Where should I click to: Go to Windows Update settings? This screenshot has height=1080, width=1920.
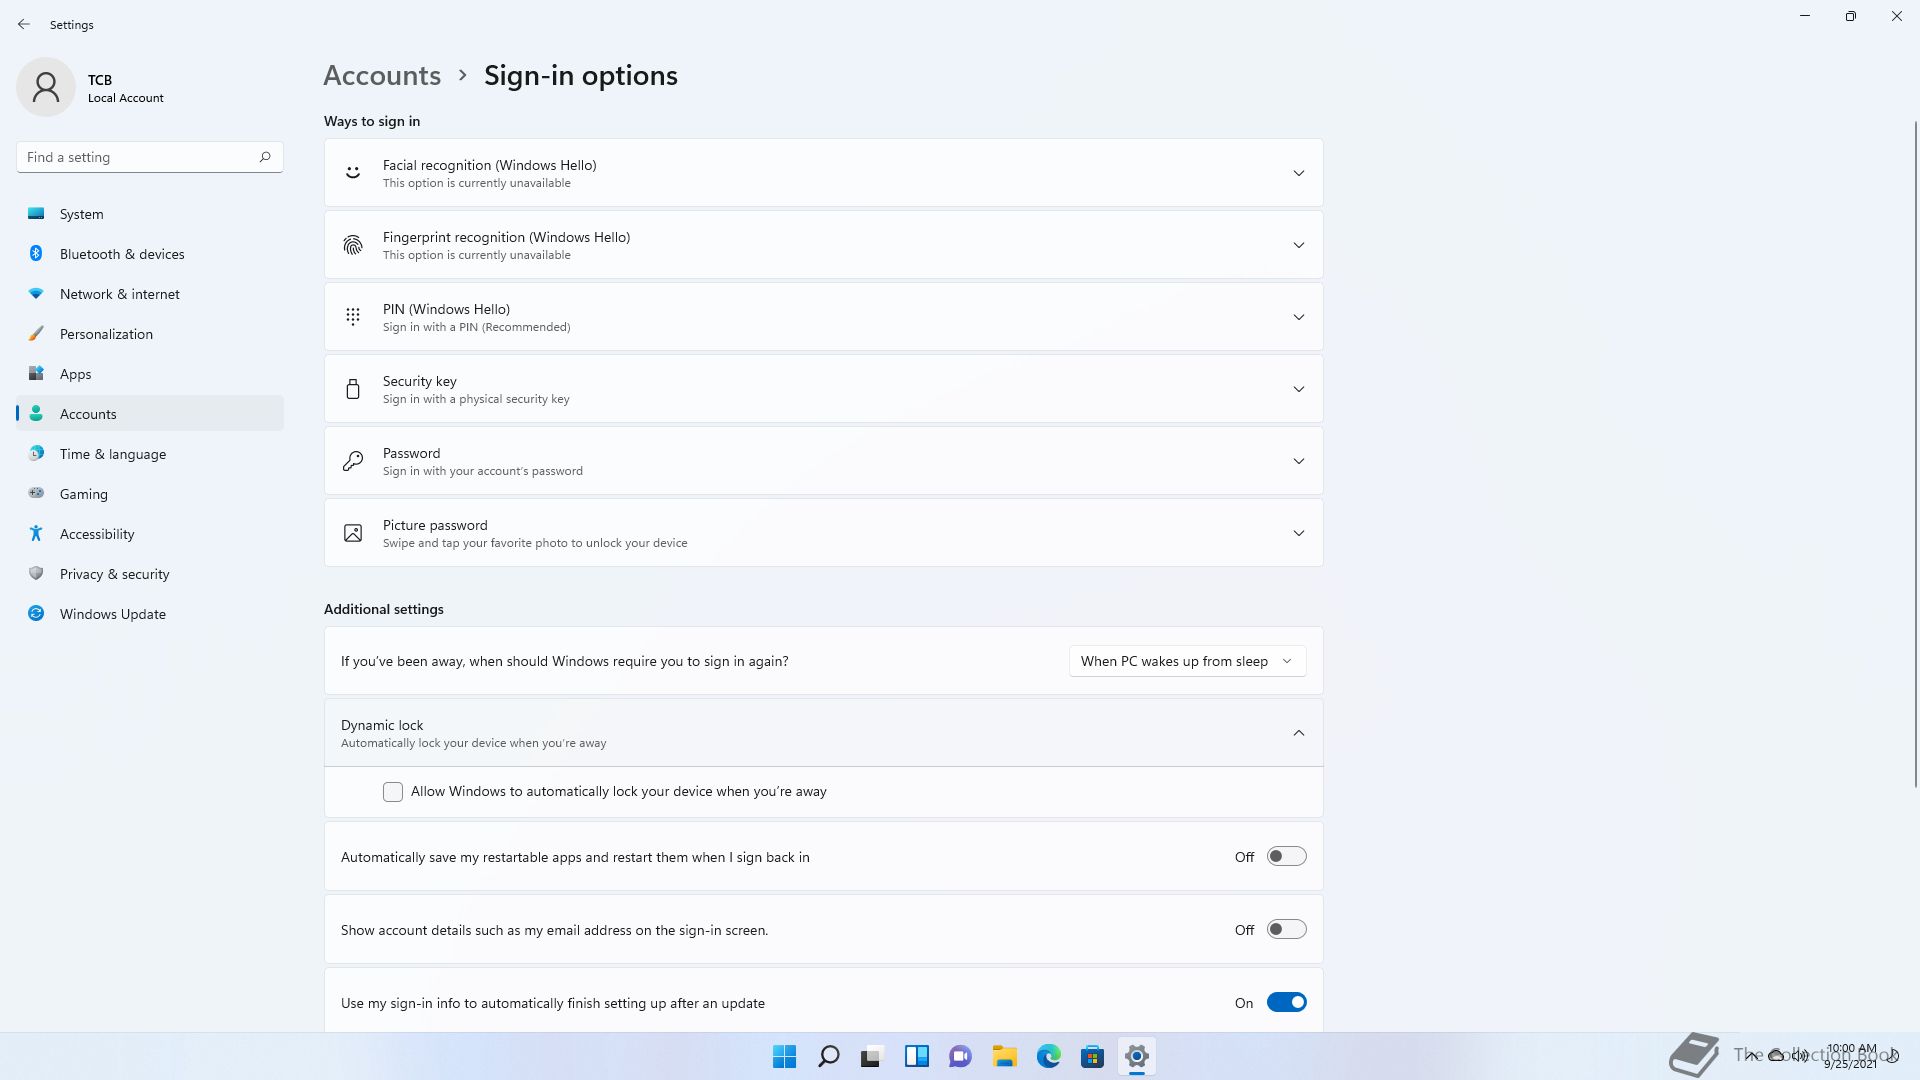(150, 614)
